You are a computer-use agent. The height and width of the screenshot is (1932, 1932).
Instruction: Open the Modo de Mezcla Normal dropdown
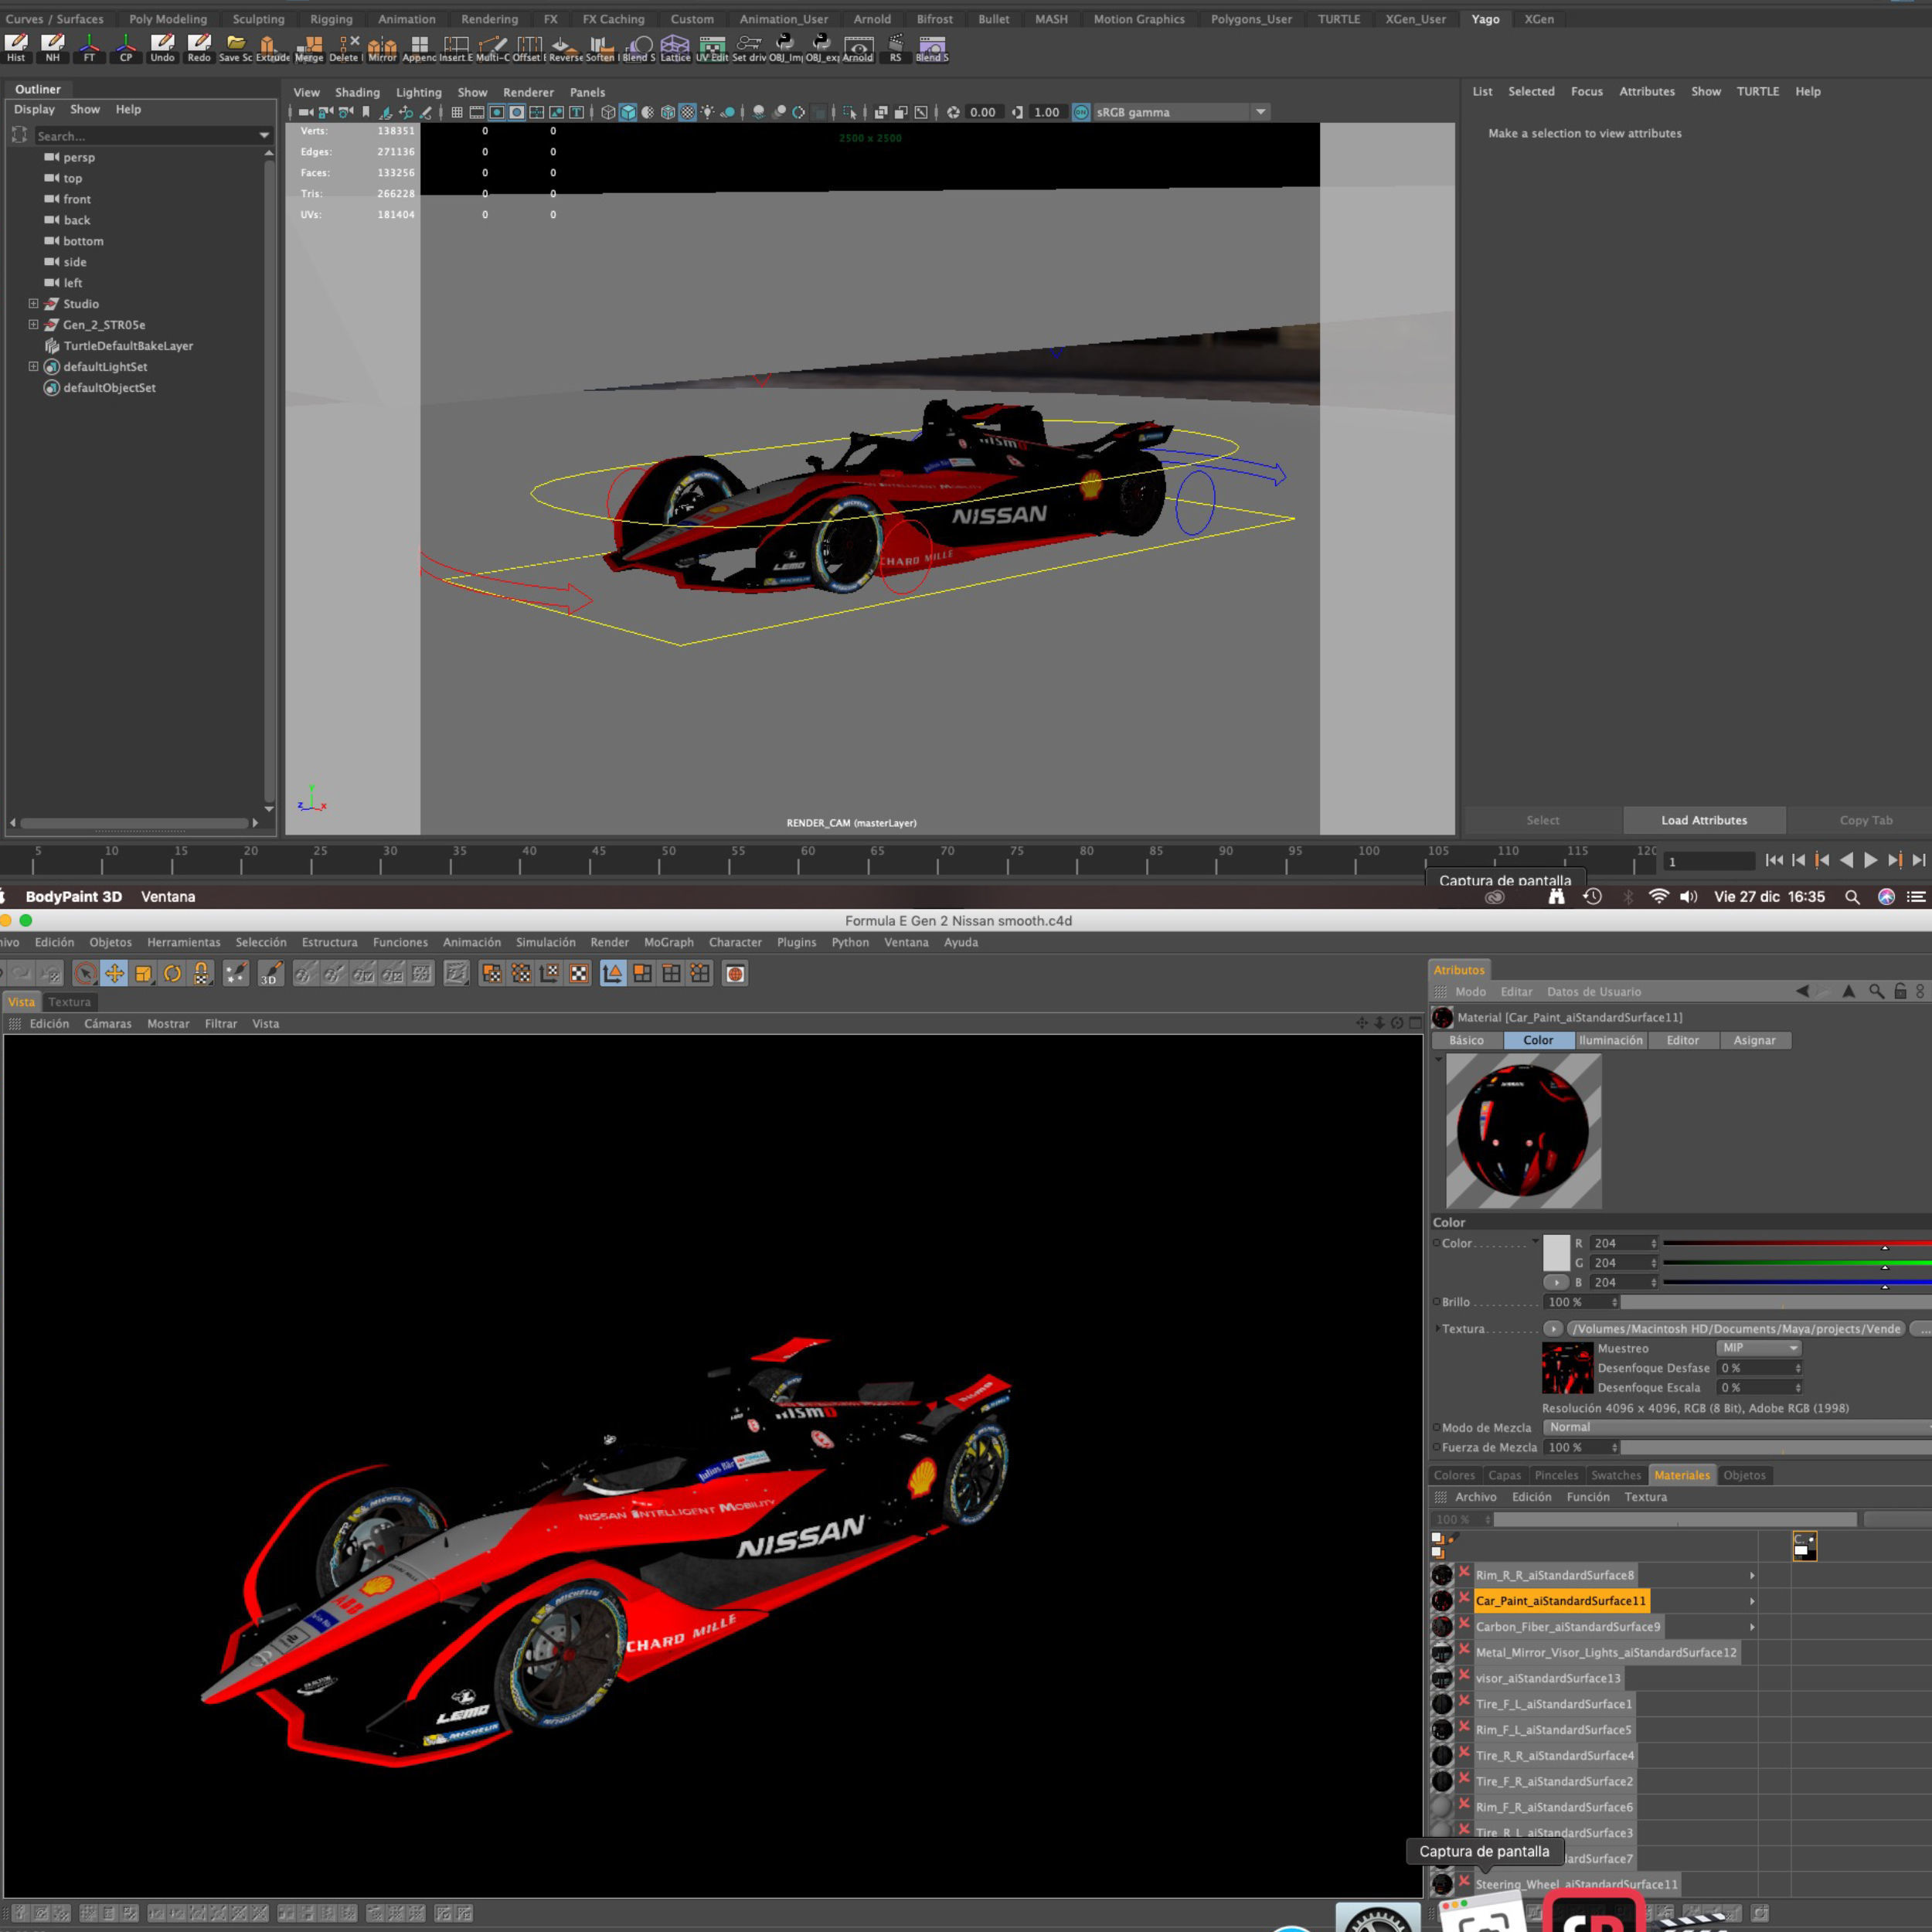pos(1738,1427)
